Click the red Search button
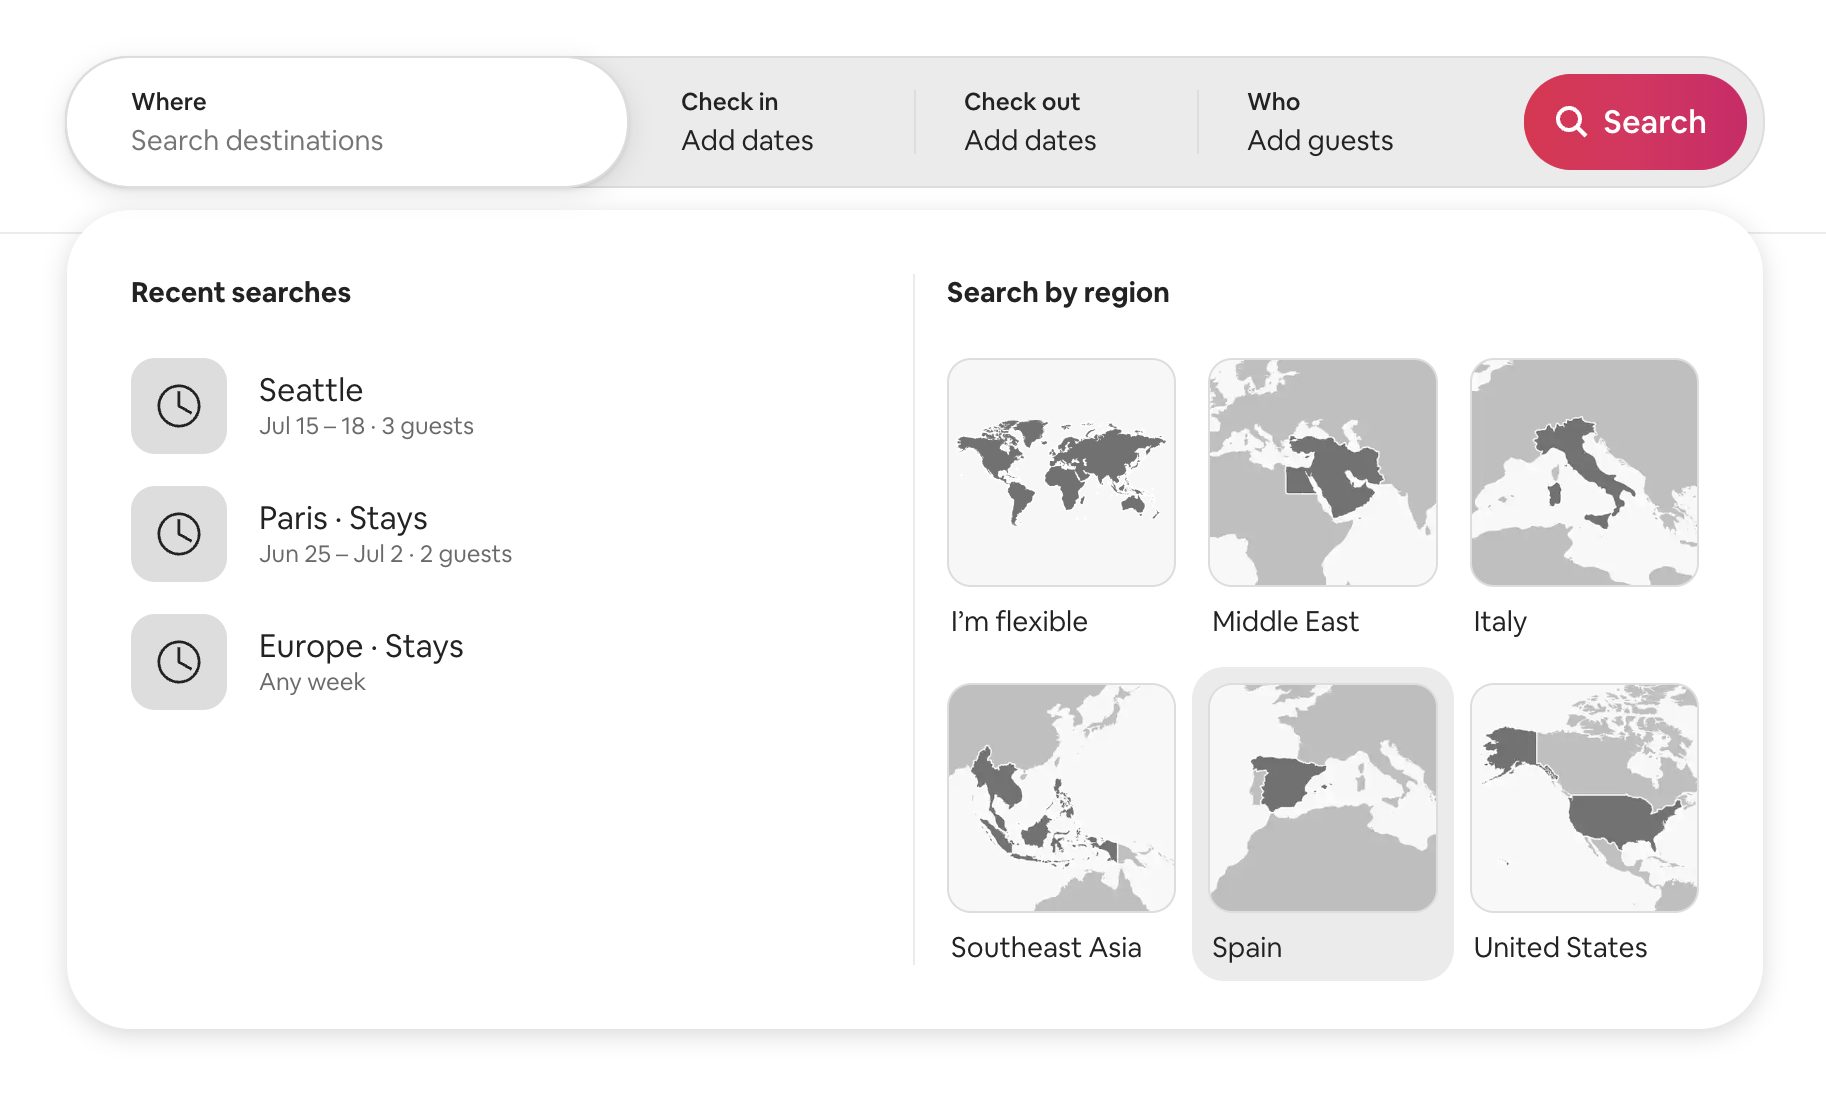The height and width of the screenshot is (1094, 1826). [x=1635, y=122]
